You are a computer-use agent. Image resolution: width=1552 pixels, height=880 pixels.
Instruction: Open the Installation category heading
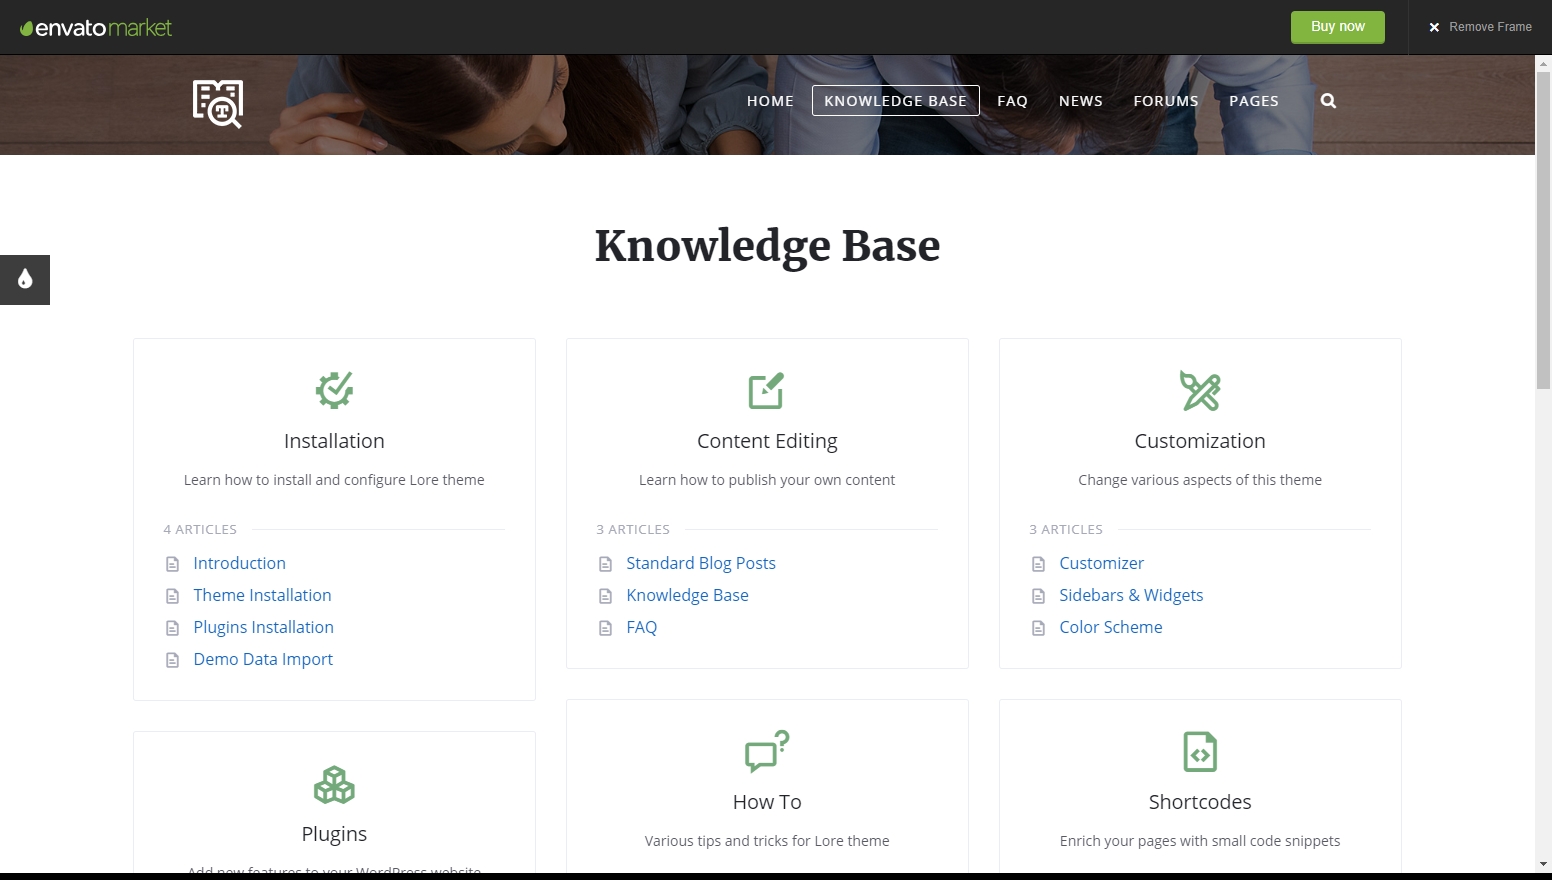[x=334, y=441]
